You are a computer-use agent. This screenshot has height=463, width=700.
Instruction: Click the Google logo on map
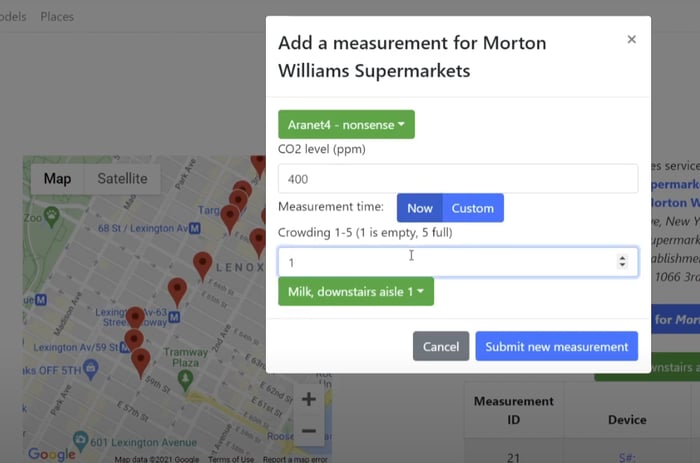click(52, 454)
